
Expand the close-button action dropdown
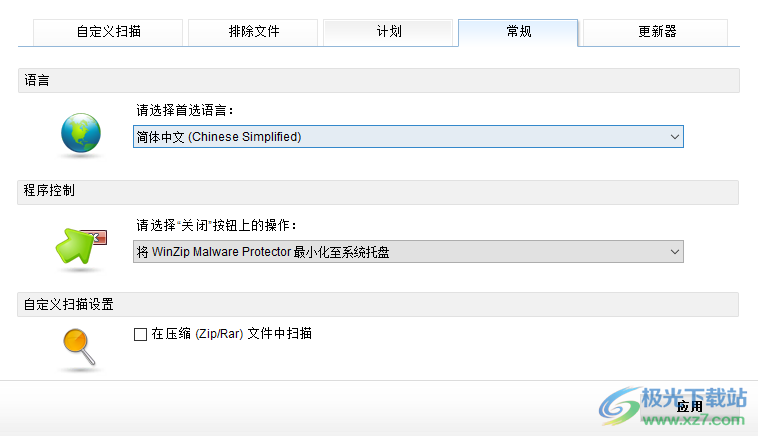coord(408,252)
